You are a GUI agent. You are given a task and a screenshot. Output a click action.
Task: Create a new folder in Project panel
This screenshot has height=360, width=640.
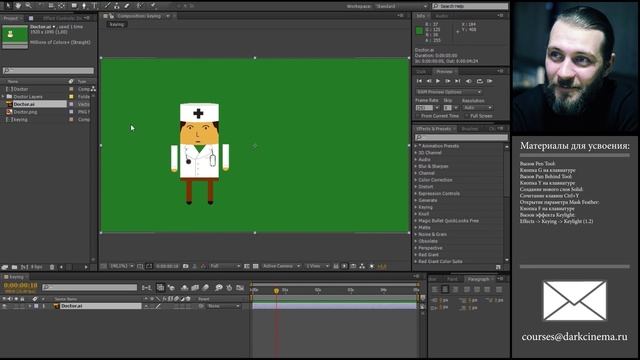point(14,267)
